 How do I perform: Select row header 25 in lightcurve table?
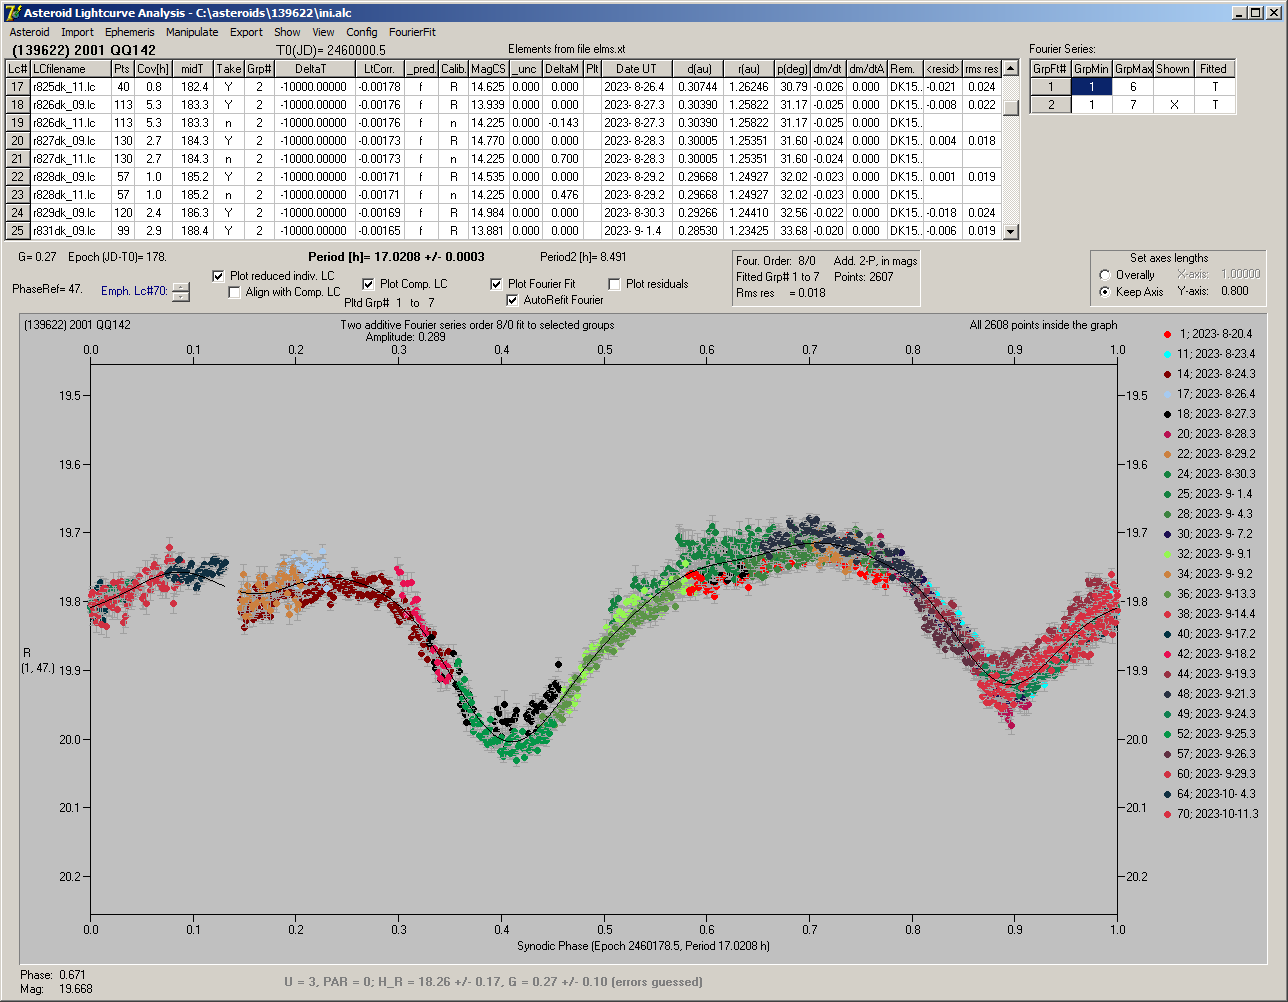[x=17, y=231]
